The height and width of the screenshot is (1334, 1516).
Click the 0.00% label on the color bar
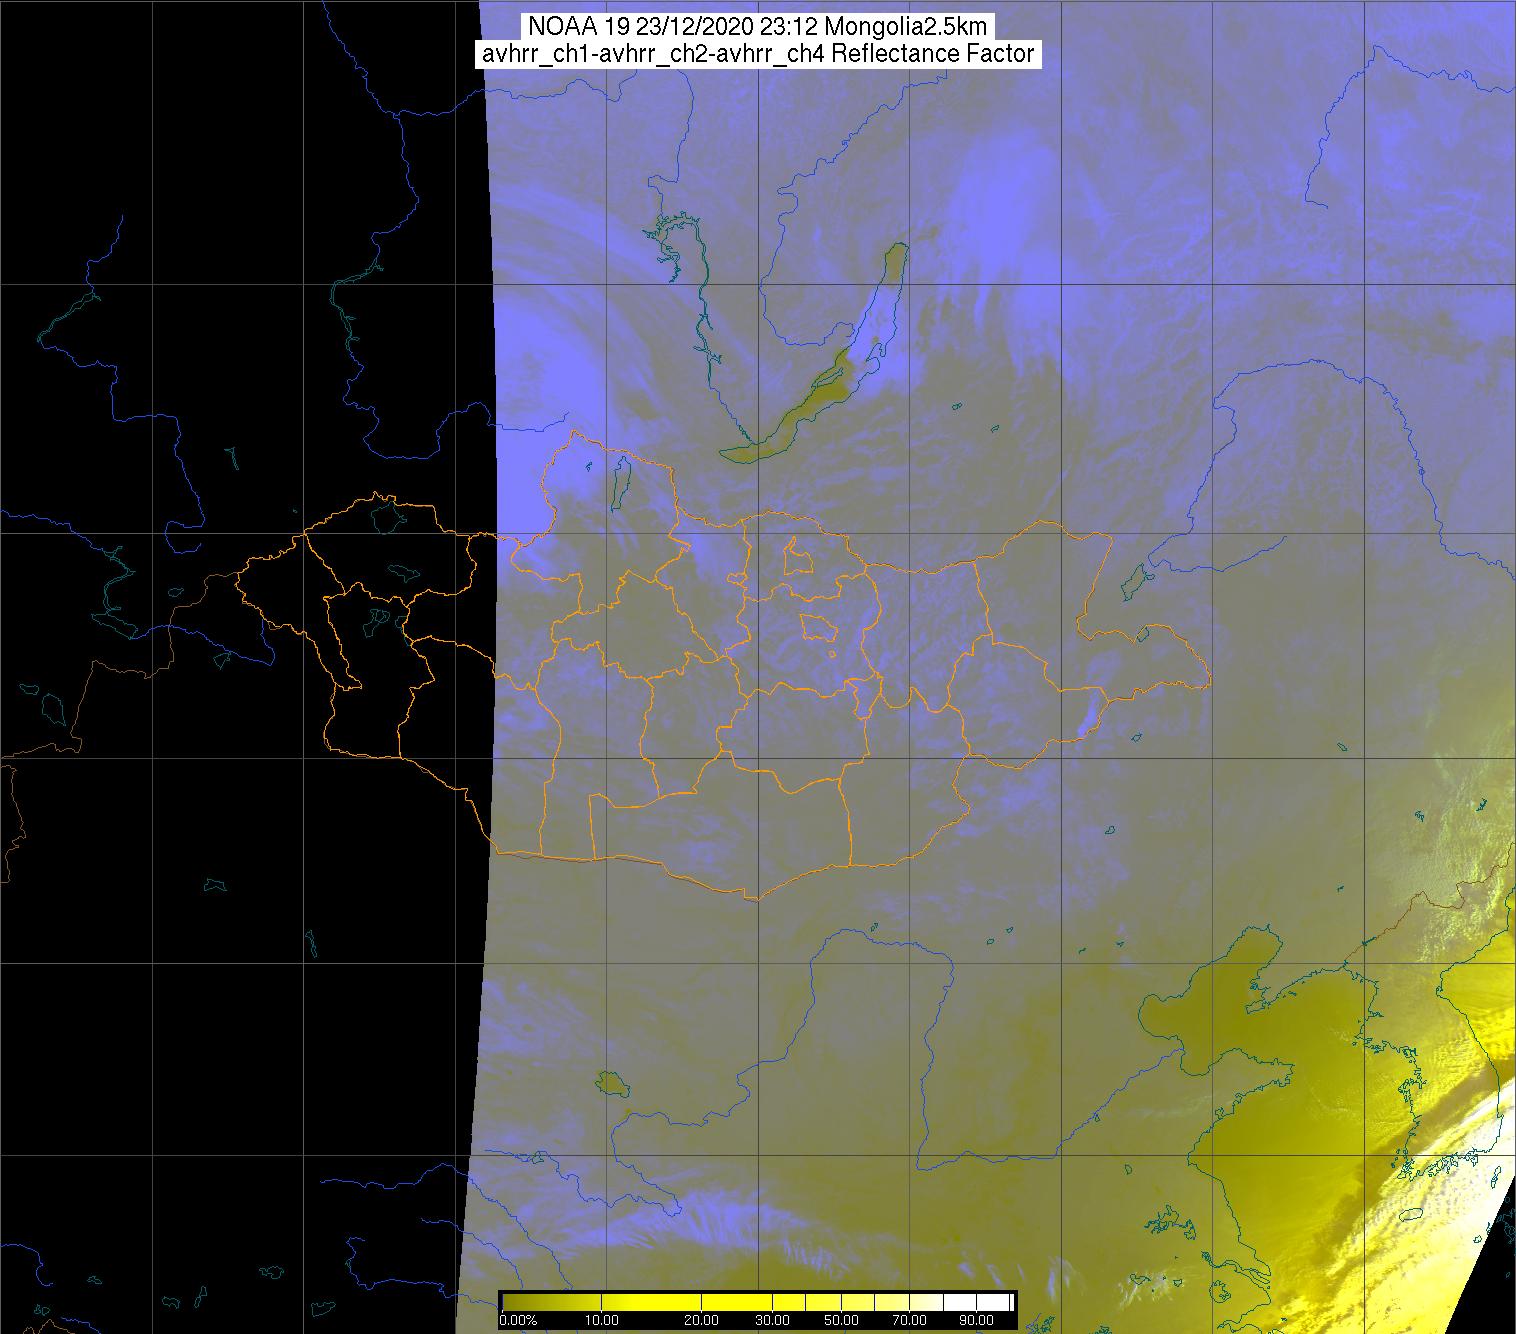point(518,1320)
